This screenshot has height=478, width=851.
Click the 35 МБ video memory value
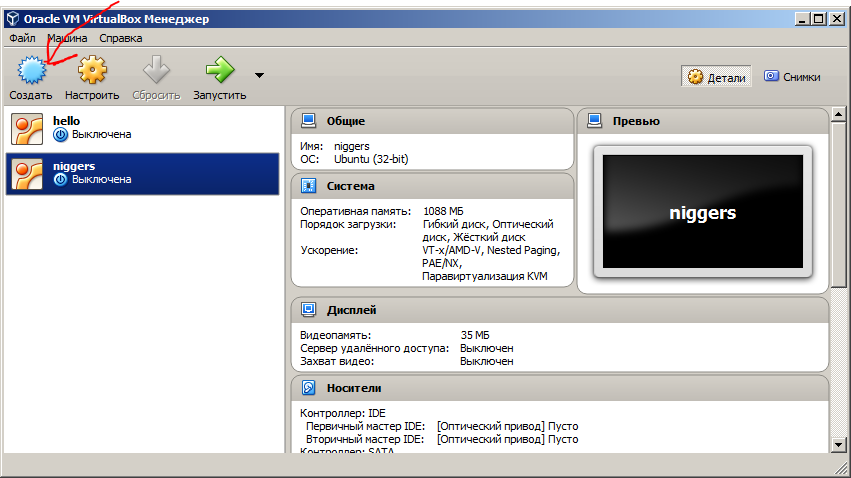(475, 335)
